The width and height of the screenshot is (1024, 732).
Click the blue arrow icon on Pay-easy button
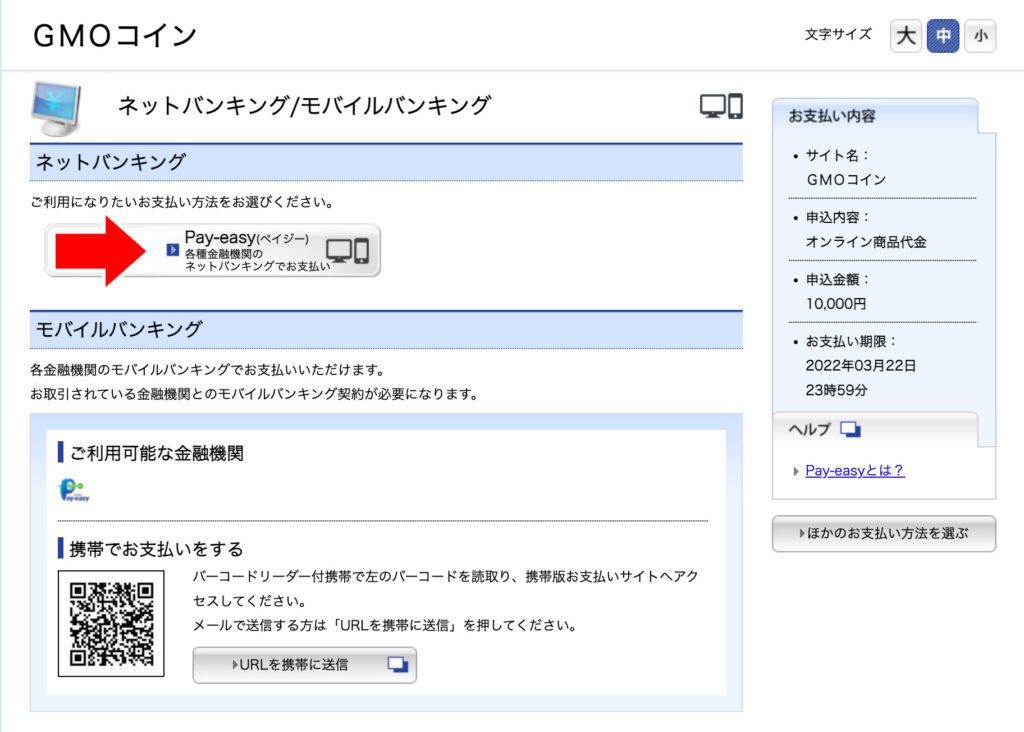tap(172, 249)
